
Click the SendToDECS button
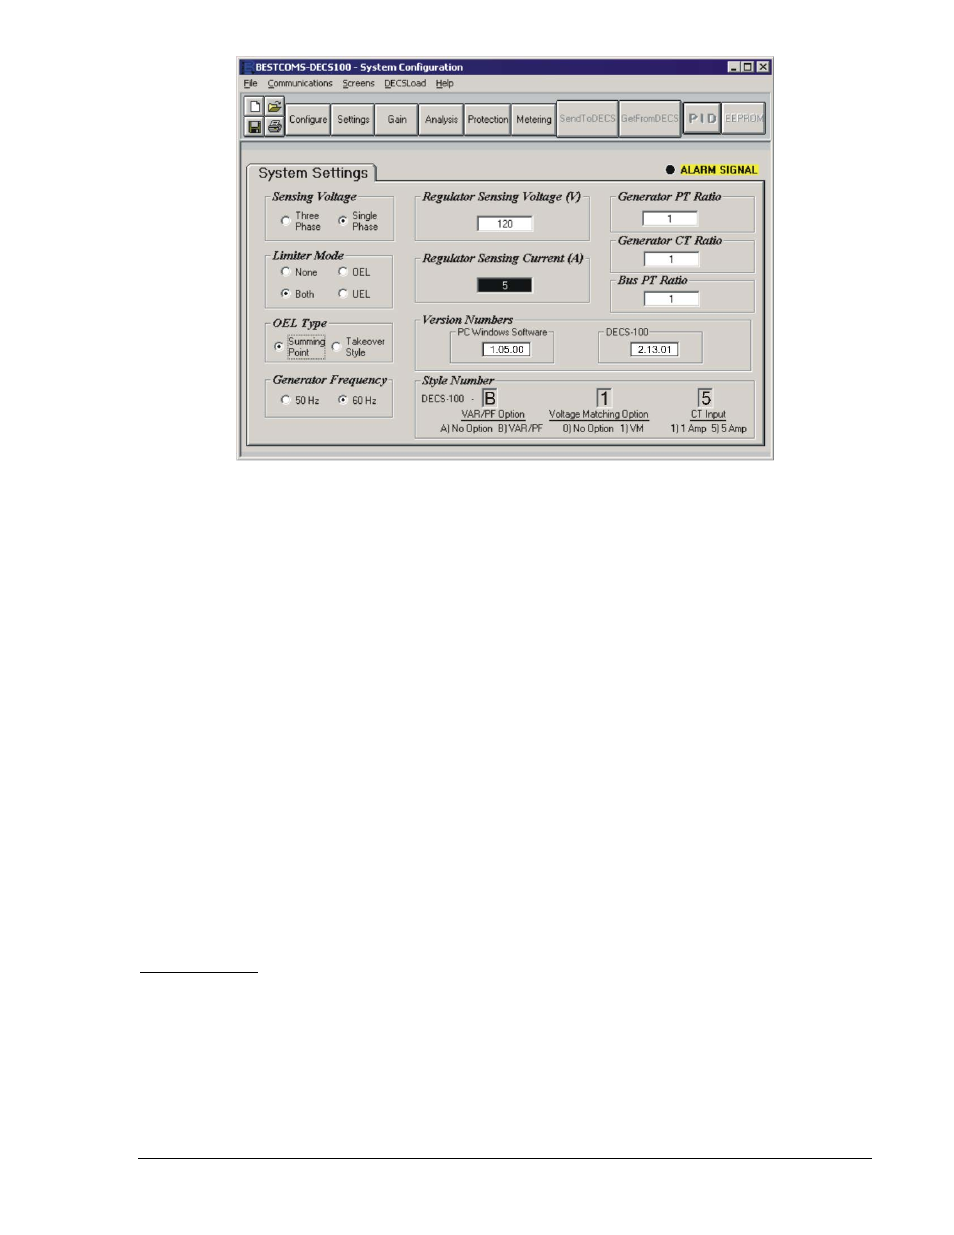click(x=588, y=118)
